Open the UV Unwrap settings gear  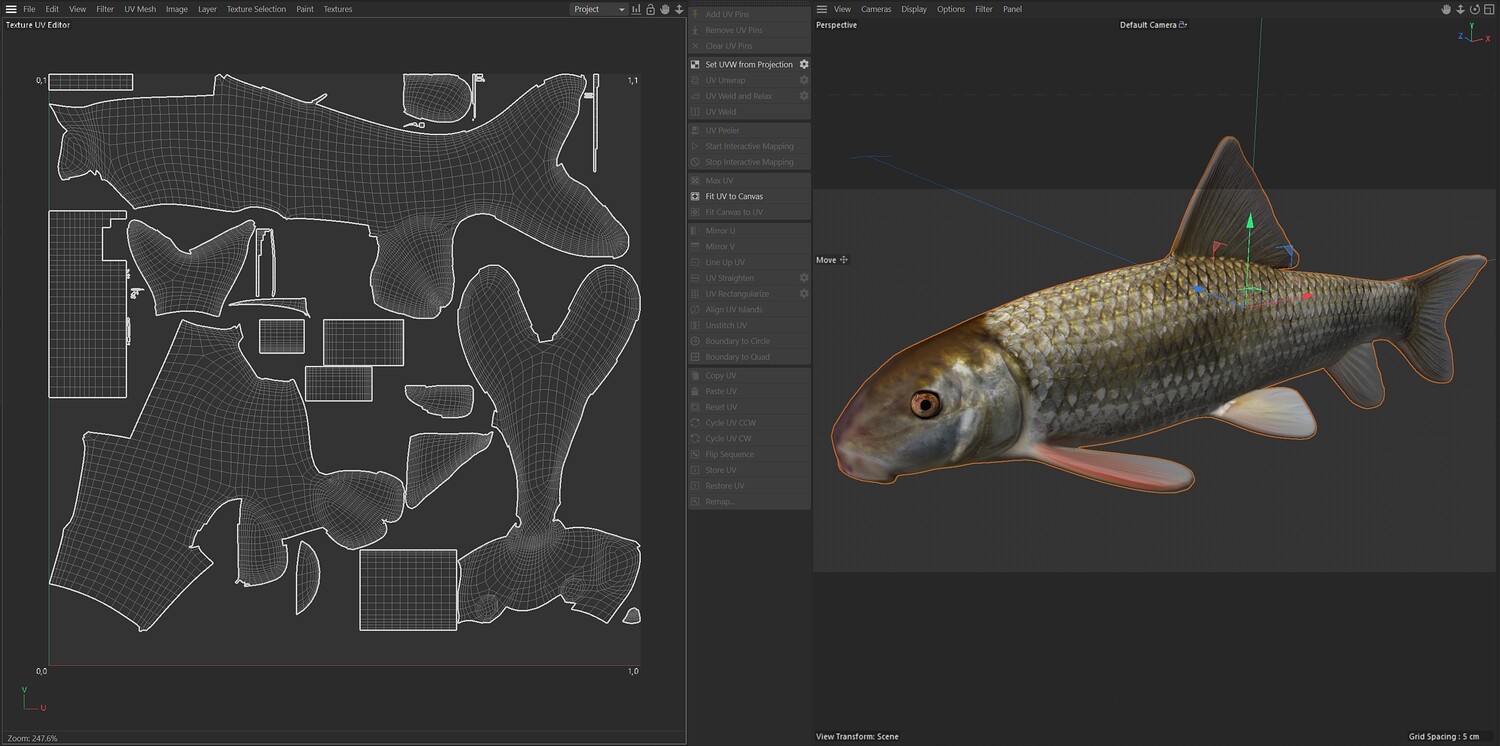click(x=803, y=80)
